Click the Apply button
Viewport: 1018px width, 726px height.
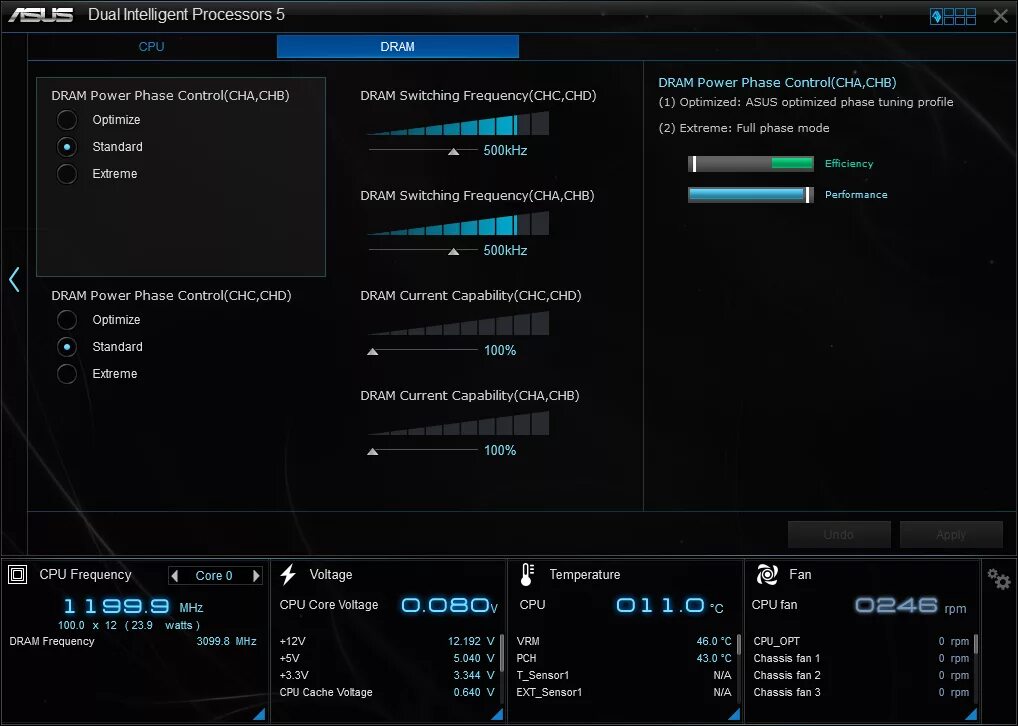(x=951, y=534)
